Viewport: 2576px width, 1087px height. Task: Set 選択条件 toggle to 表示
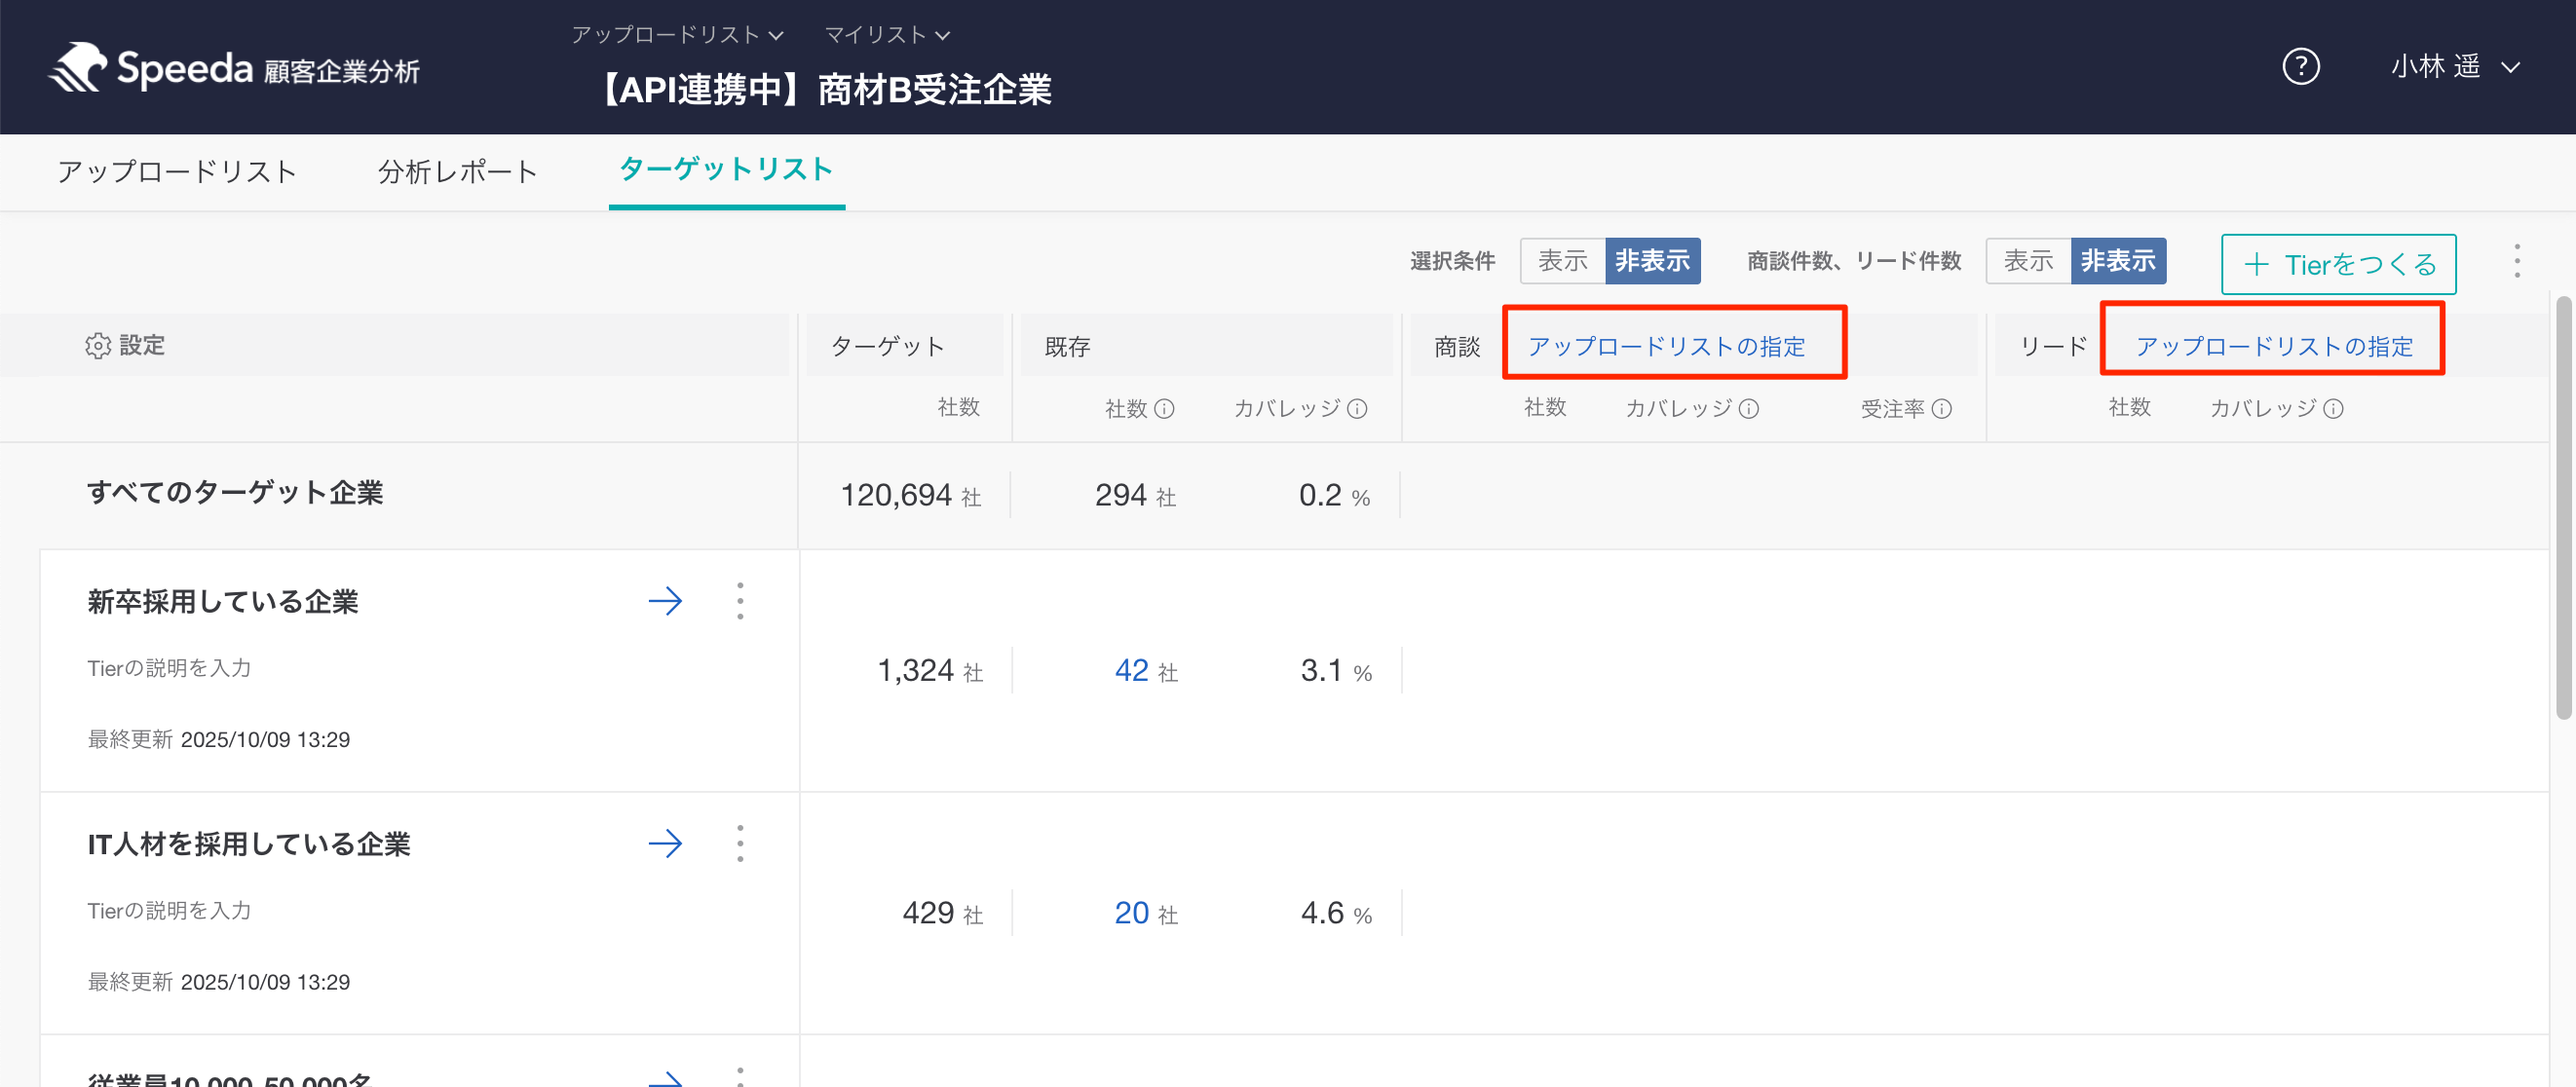pyautogui.click(x=1563, y=261)
